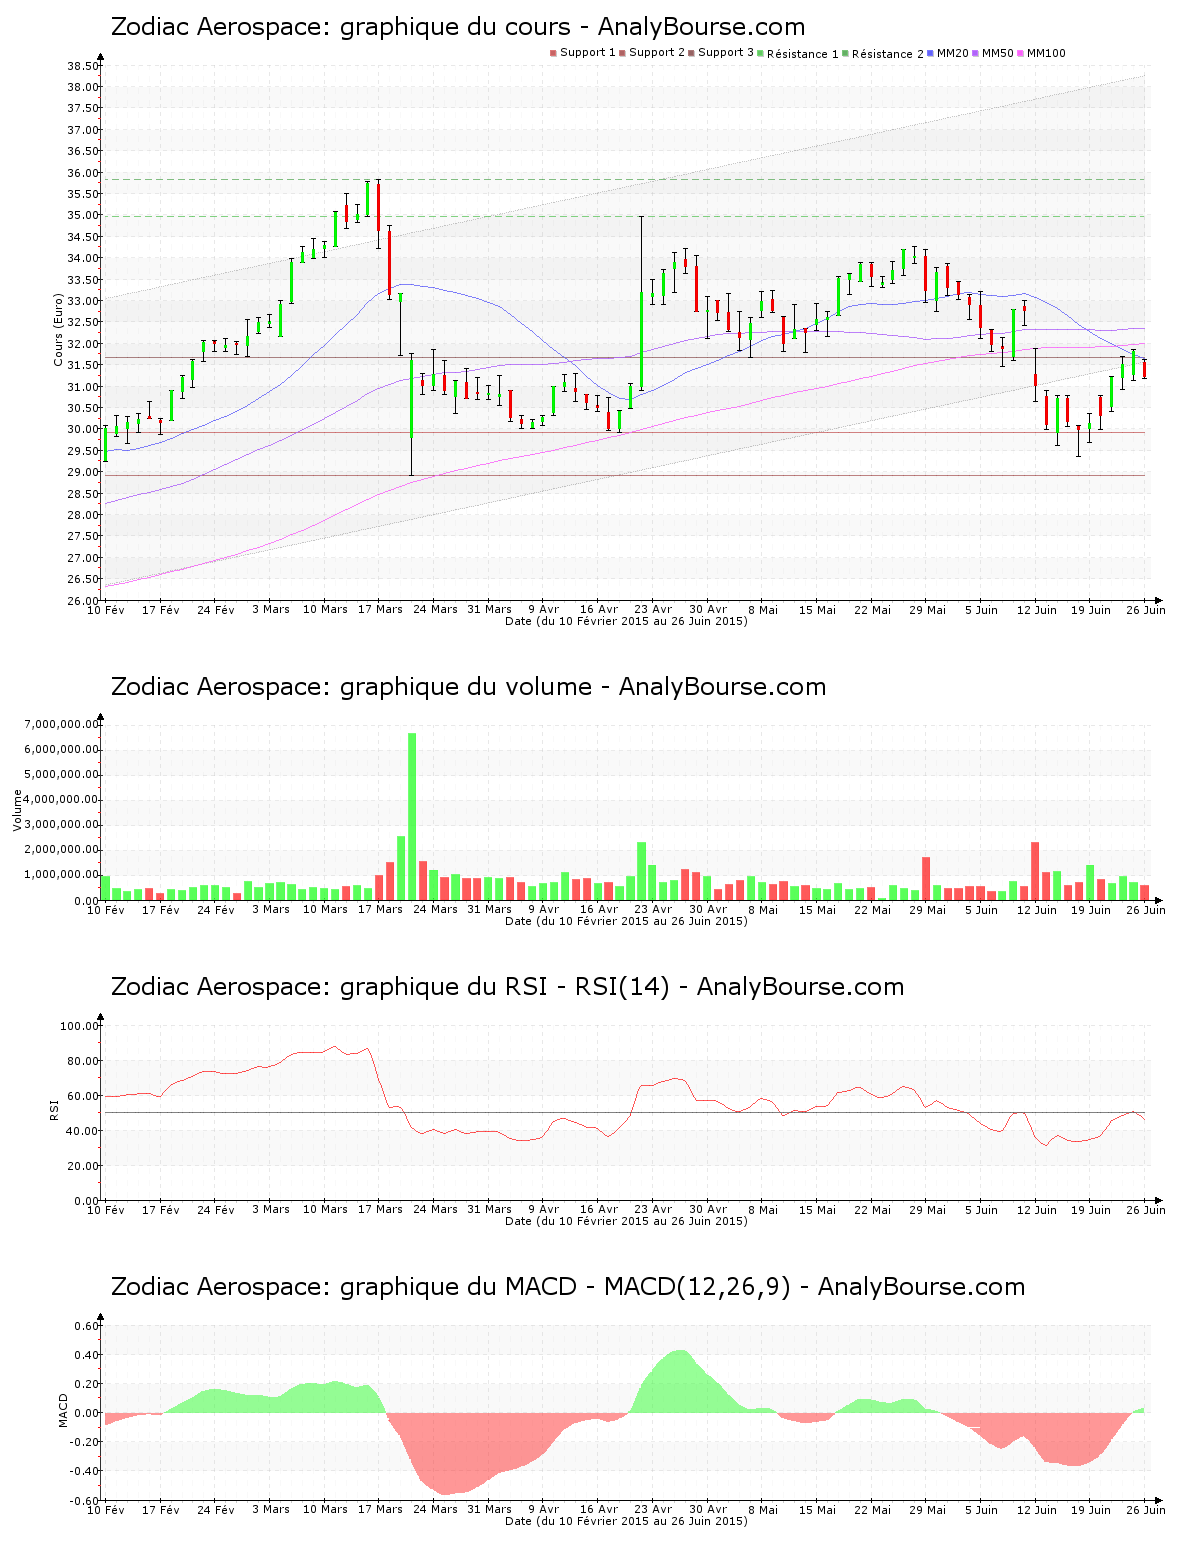Select the 'Support 3' legend label
1200x1550 pixels.
(726, 53)
